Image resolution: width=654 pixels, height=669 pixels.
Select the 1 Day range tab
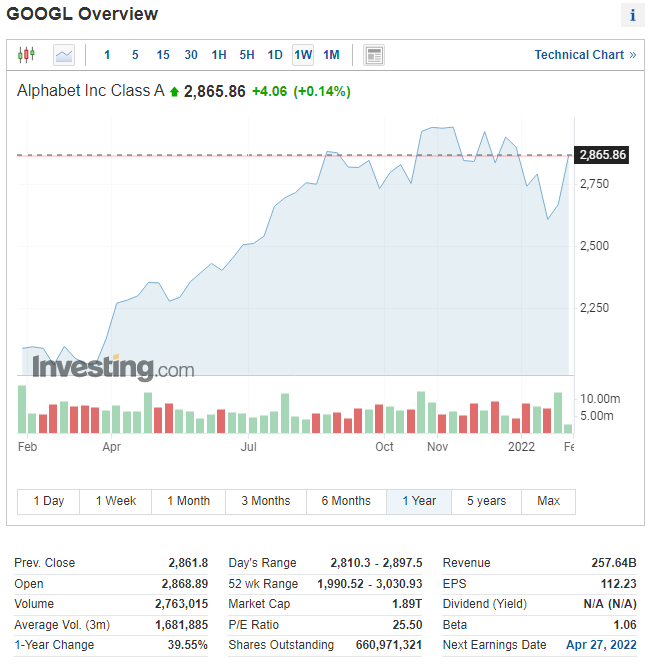coord(49,501)
